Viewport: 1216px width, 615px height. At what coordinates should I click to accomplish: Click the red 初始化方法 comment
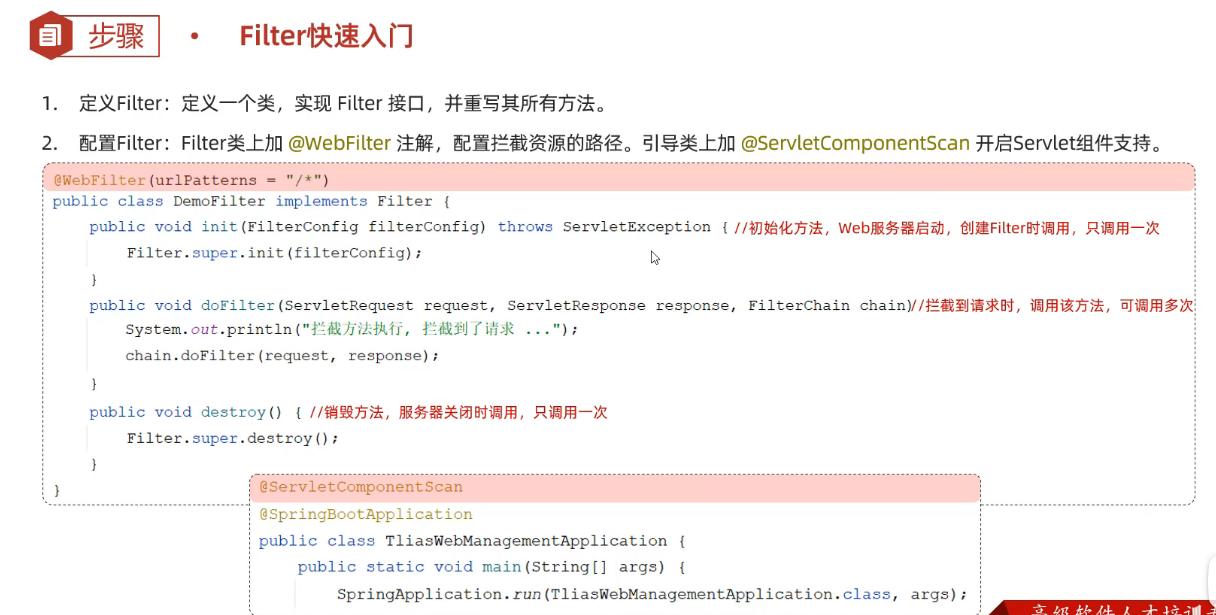pos(946,228)
